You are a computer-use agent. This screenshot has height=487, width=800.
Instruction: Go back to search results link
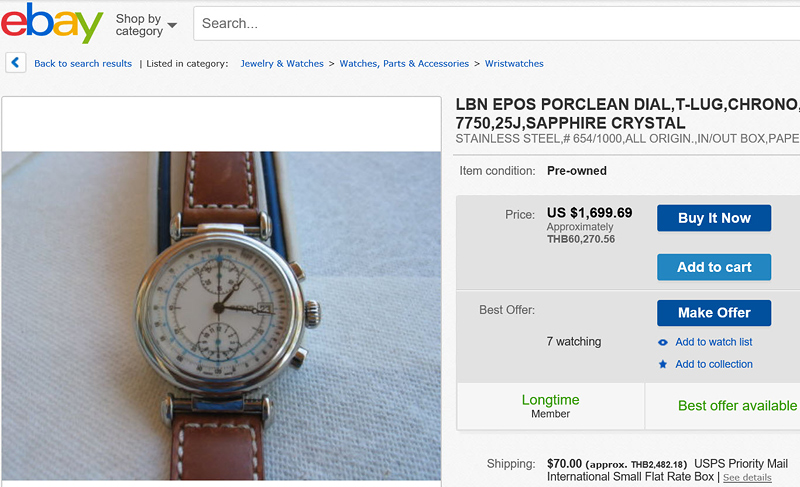click(x=83, y=64)
